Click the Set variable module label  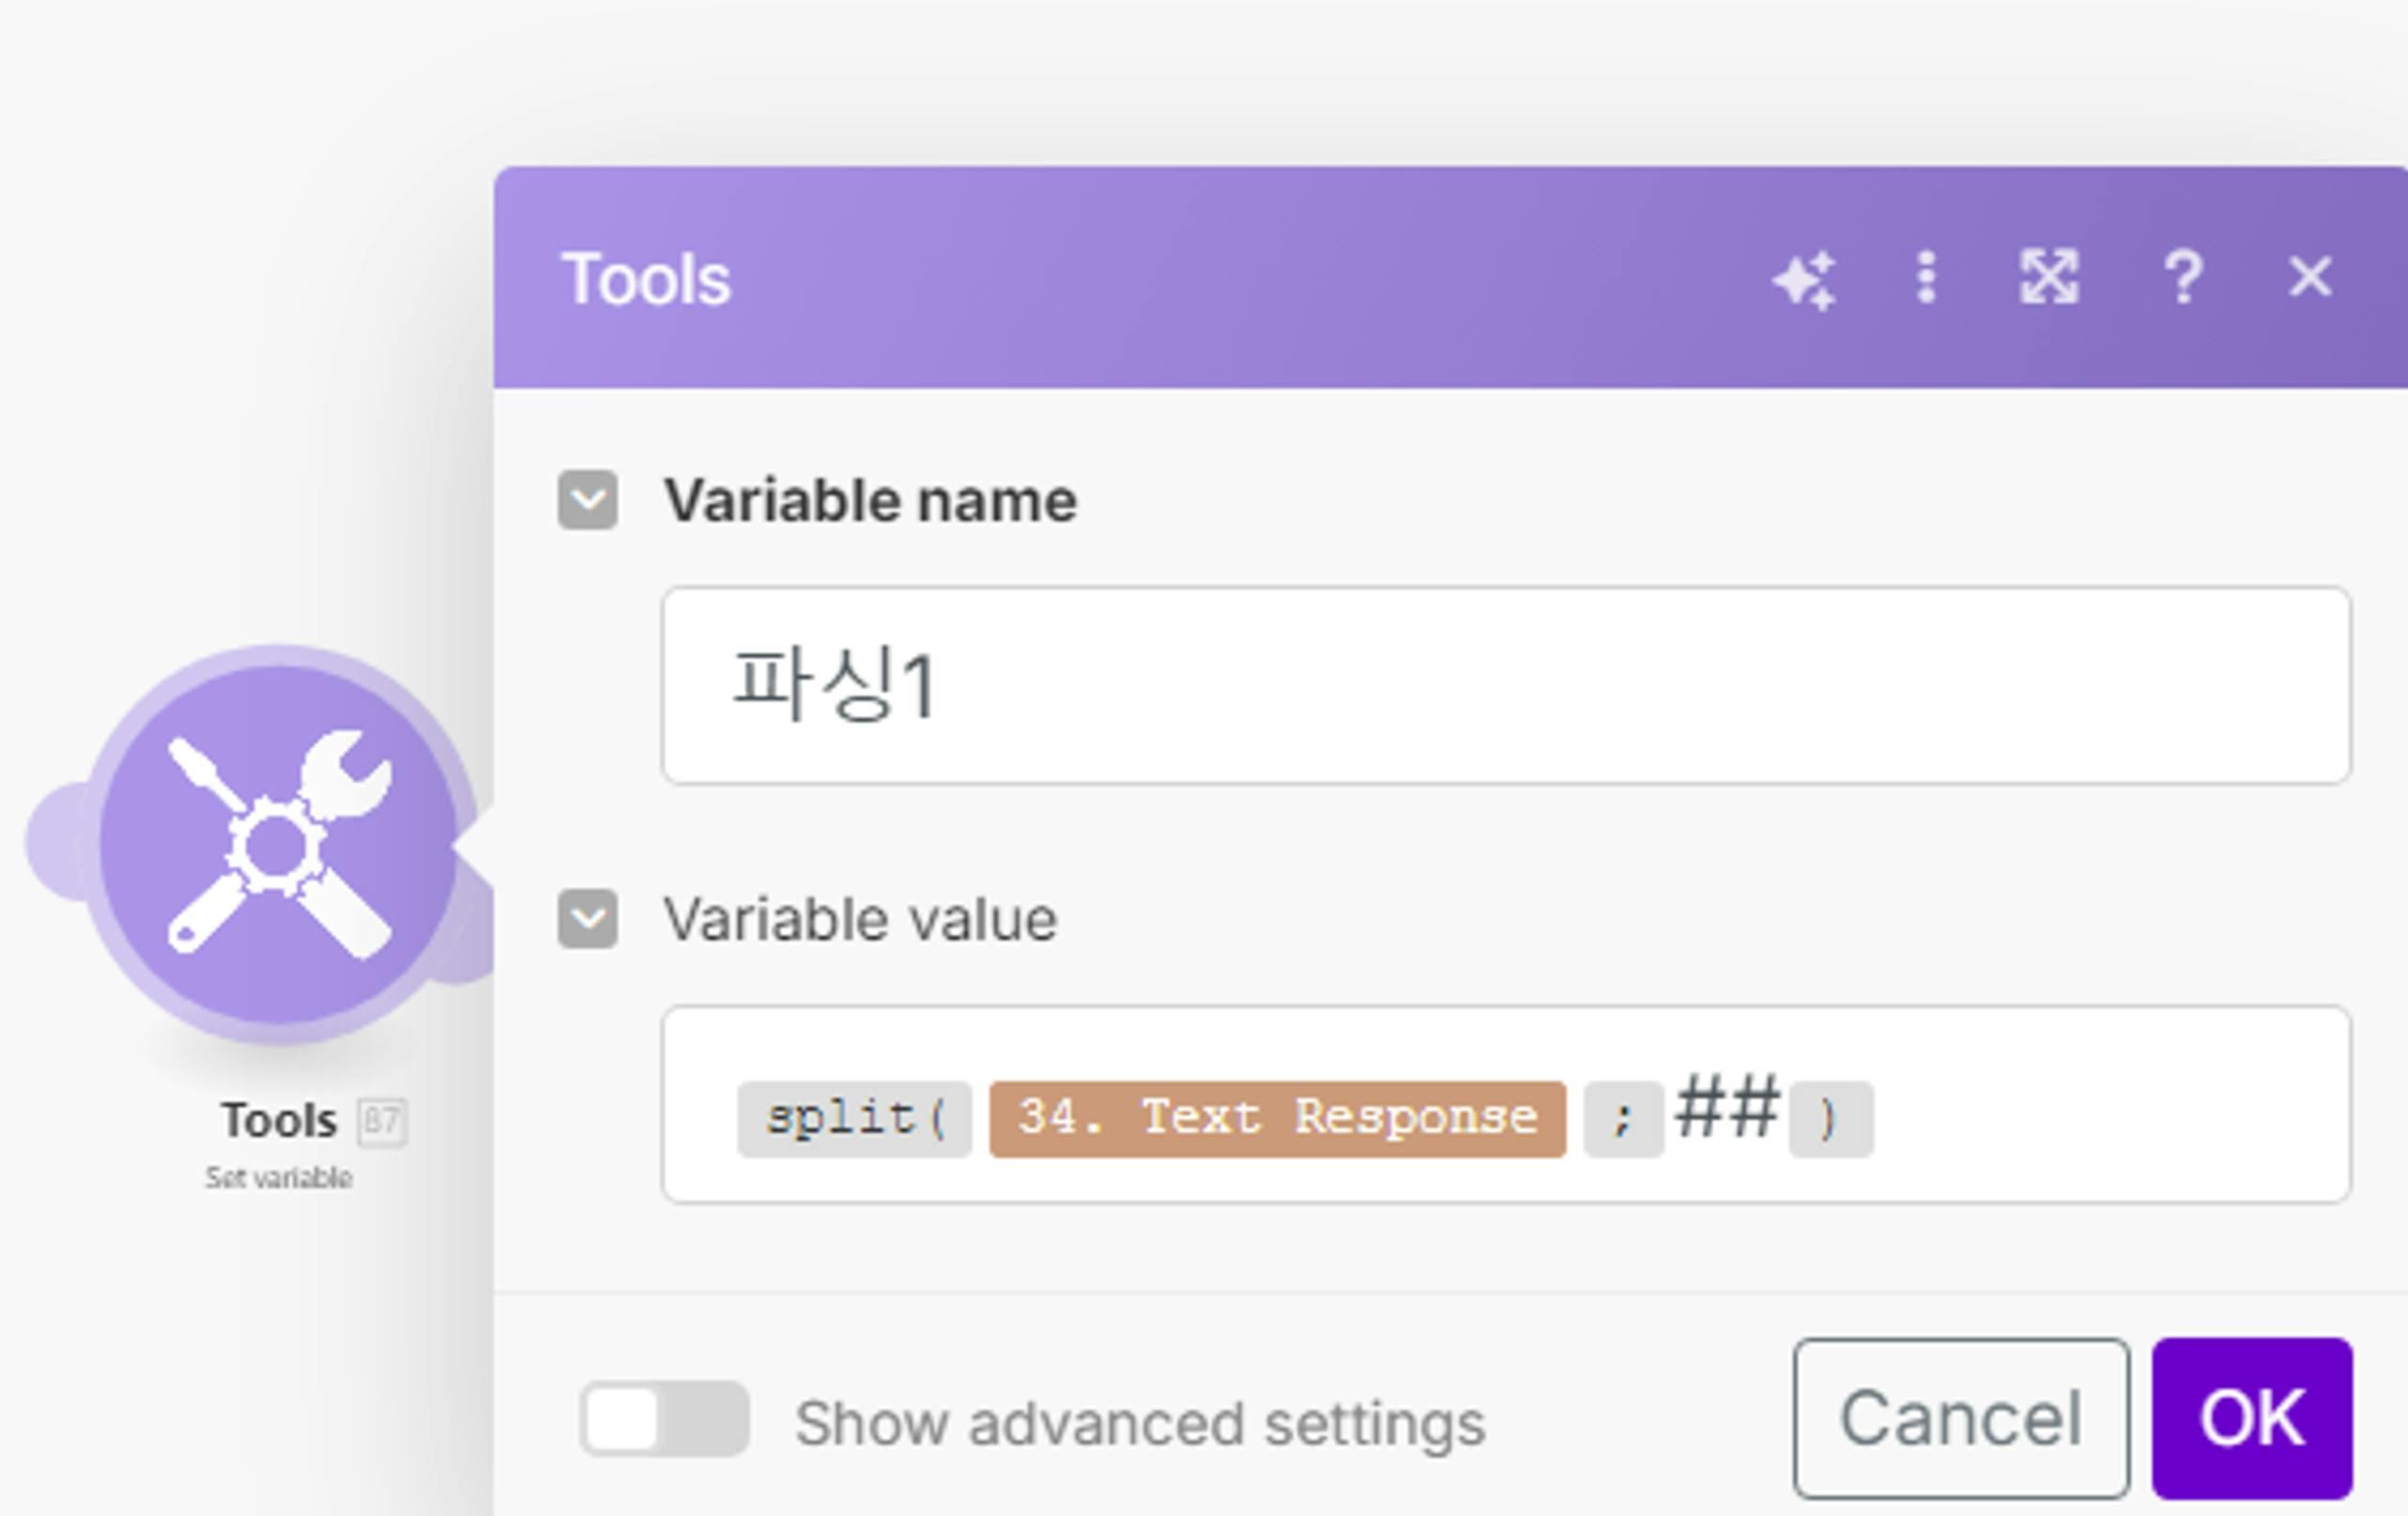[279, 1178]
